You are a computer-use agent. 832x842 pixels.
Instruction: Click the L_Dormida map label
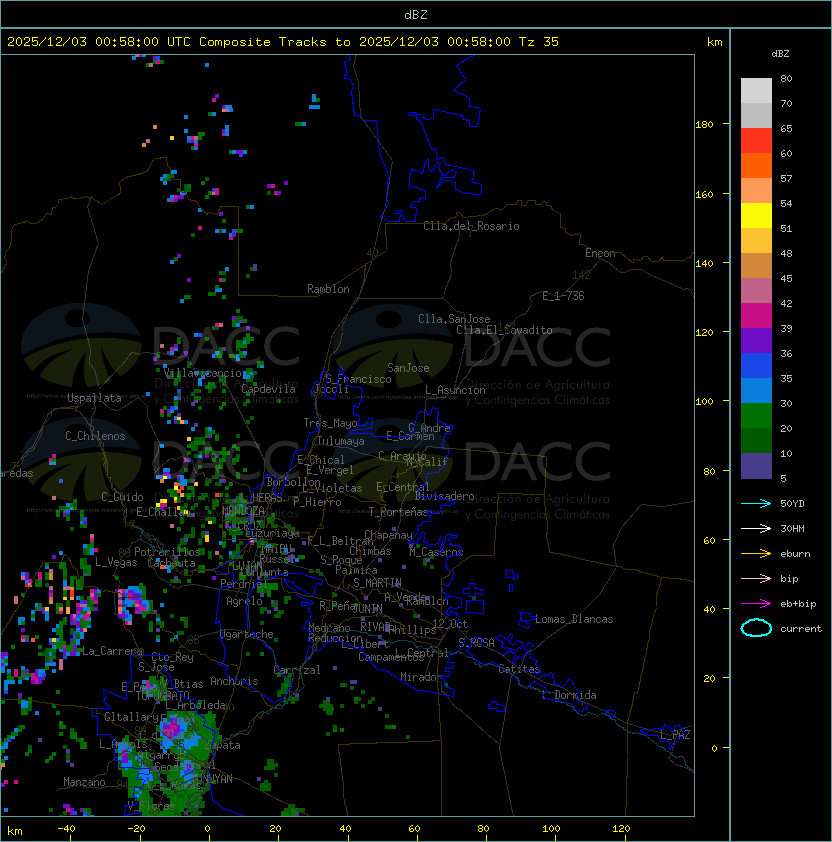tap(569, 695)
